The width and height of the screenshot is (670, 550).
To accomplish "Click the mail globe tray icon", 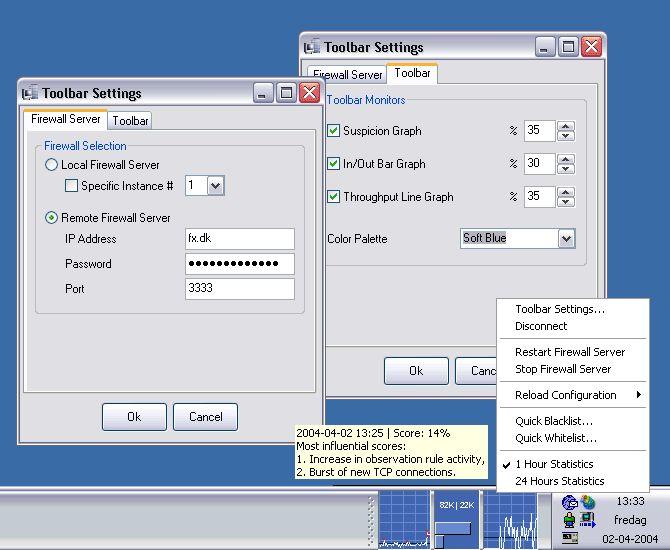I will tap(570, 502).
